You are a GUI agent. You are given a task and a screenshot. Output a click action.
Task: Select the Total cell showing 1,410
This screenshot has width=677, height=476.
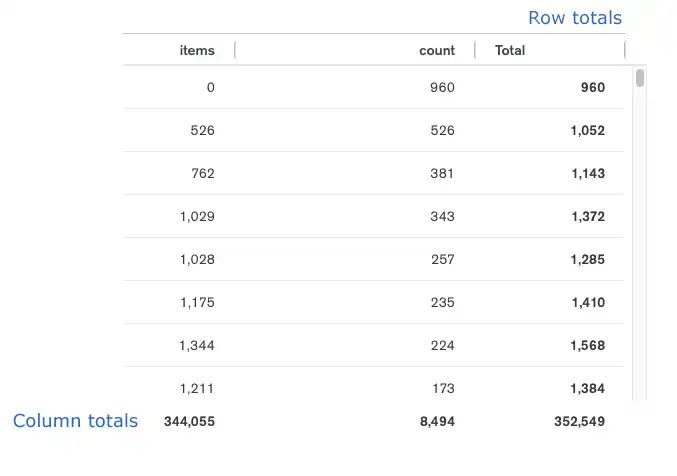[587, 302]
